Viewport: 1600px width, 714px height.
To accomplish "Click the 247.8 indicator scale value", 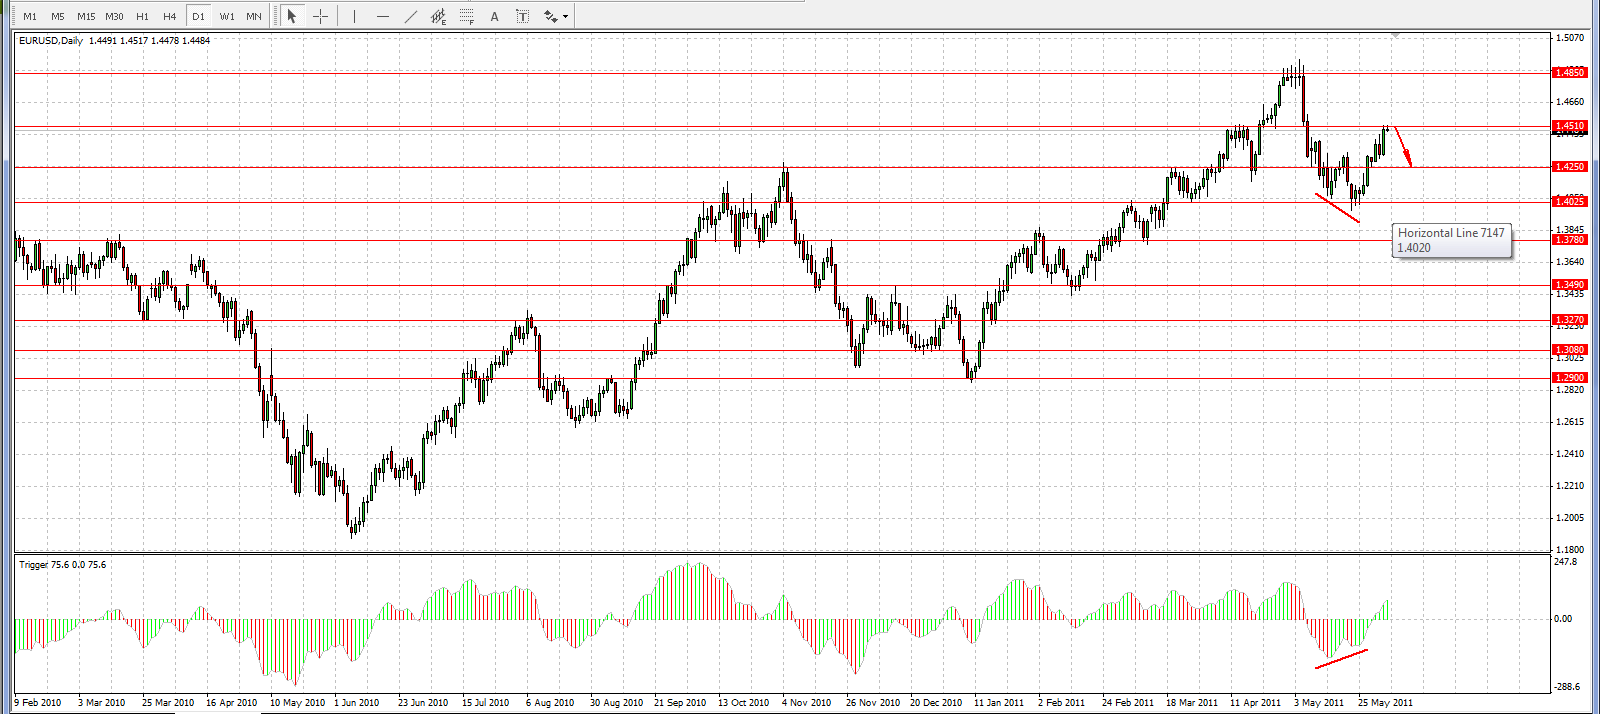I will [1565, 562].
